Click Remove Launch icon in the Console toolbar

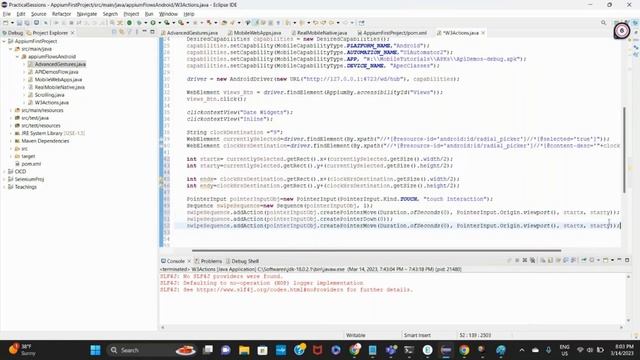point(525,260)
